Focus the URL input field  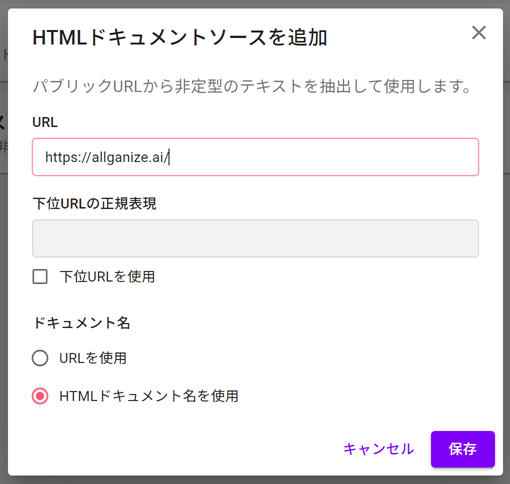coord(255,157)
